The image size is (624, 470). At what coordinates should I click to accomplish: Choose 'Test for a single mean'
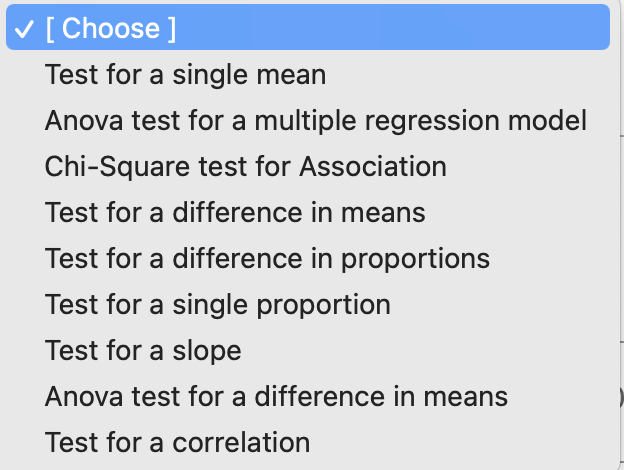[185, 75]
